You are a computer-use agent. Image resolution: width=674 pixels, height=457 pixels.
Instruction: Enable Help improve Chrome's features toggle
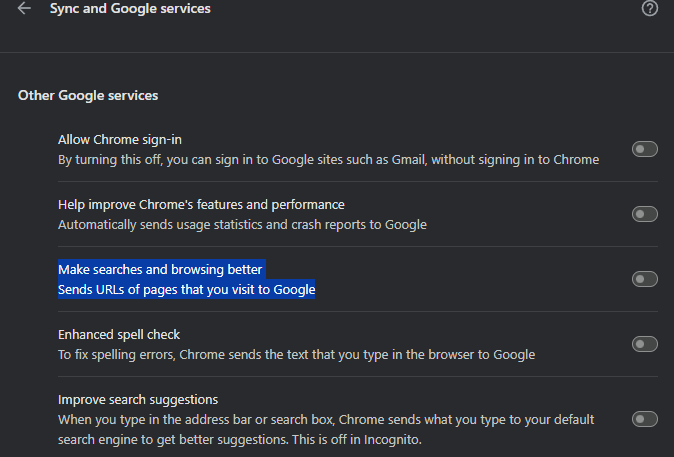pos(645,214)
